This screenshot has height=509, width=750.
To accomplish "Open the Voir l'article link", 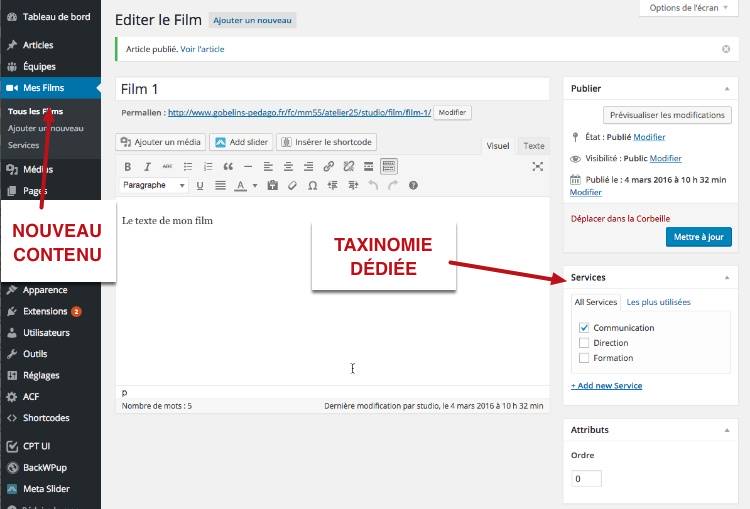I will click(202, 49).
